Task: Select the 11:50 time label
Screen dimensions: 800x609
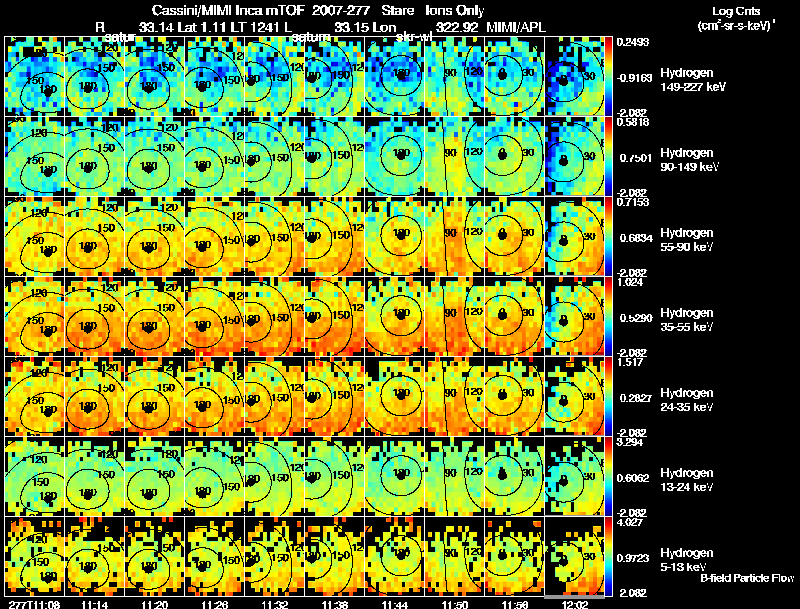Action: click(455, 604)
